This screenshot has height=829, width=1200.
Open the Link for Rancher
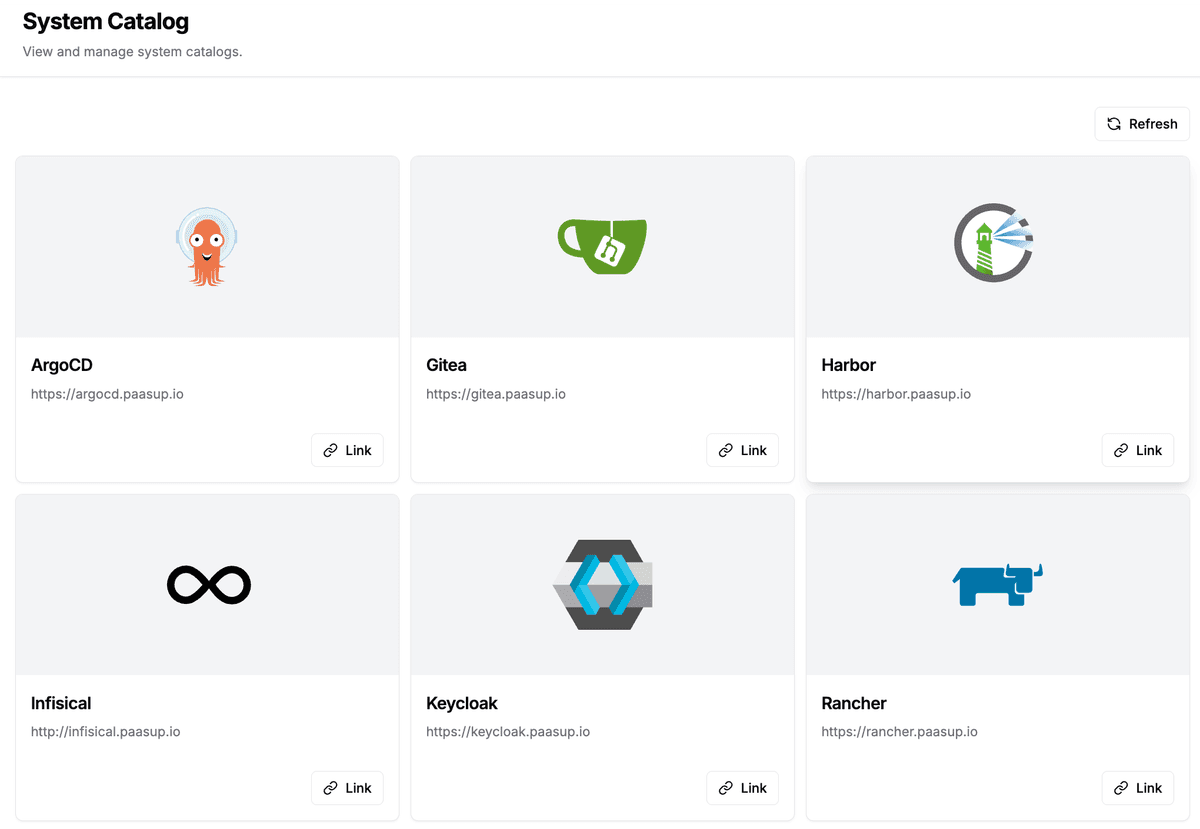coord(1137,788)
